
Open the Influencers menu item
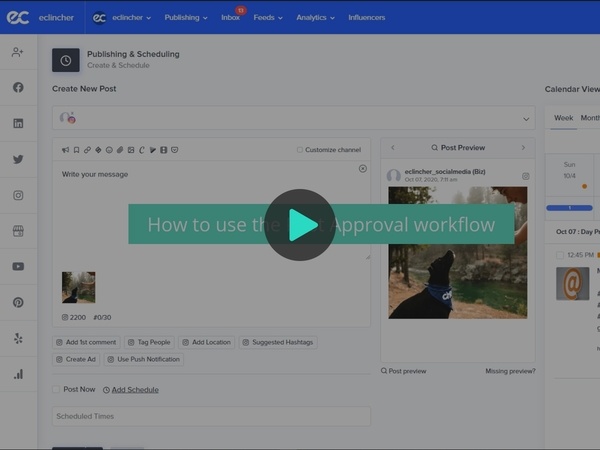367,18
